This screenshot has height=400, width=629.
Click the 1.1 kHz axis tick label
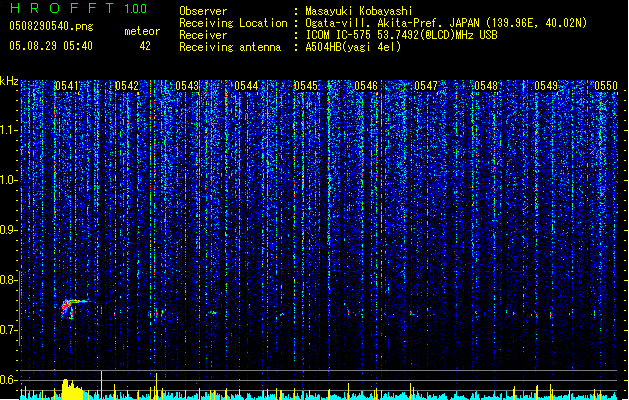pyautogui.click(x=8, y=130)
